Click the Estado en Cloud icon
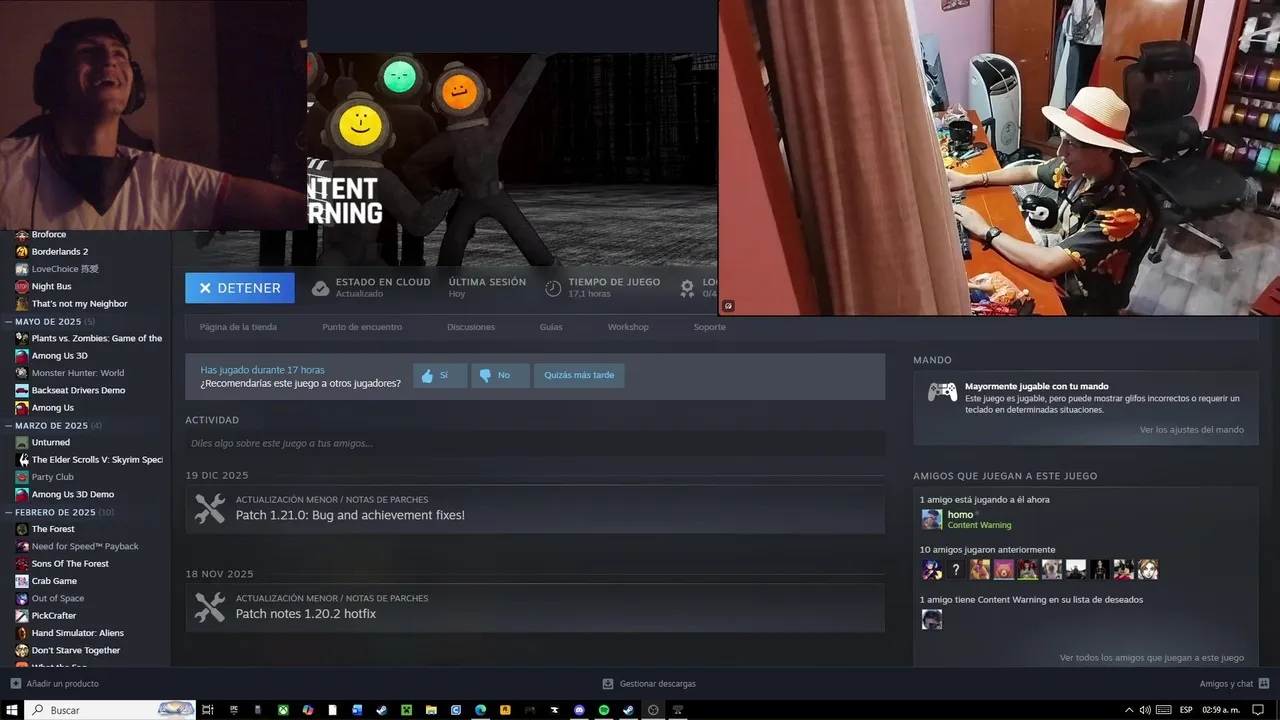The image size is (1280, 720). (x=320, y=288)
